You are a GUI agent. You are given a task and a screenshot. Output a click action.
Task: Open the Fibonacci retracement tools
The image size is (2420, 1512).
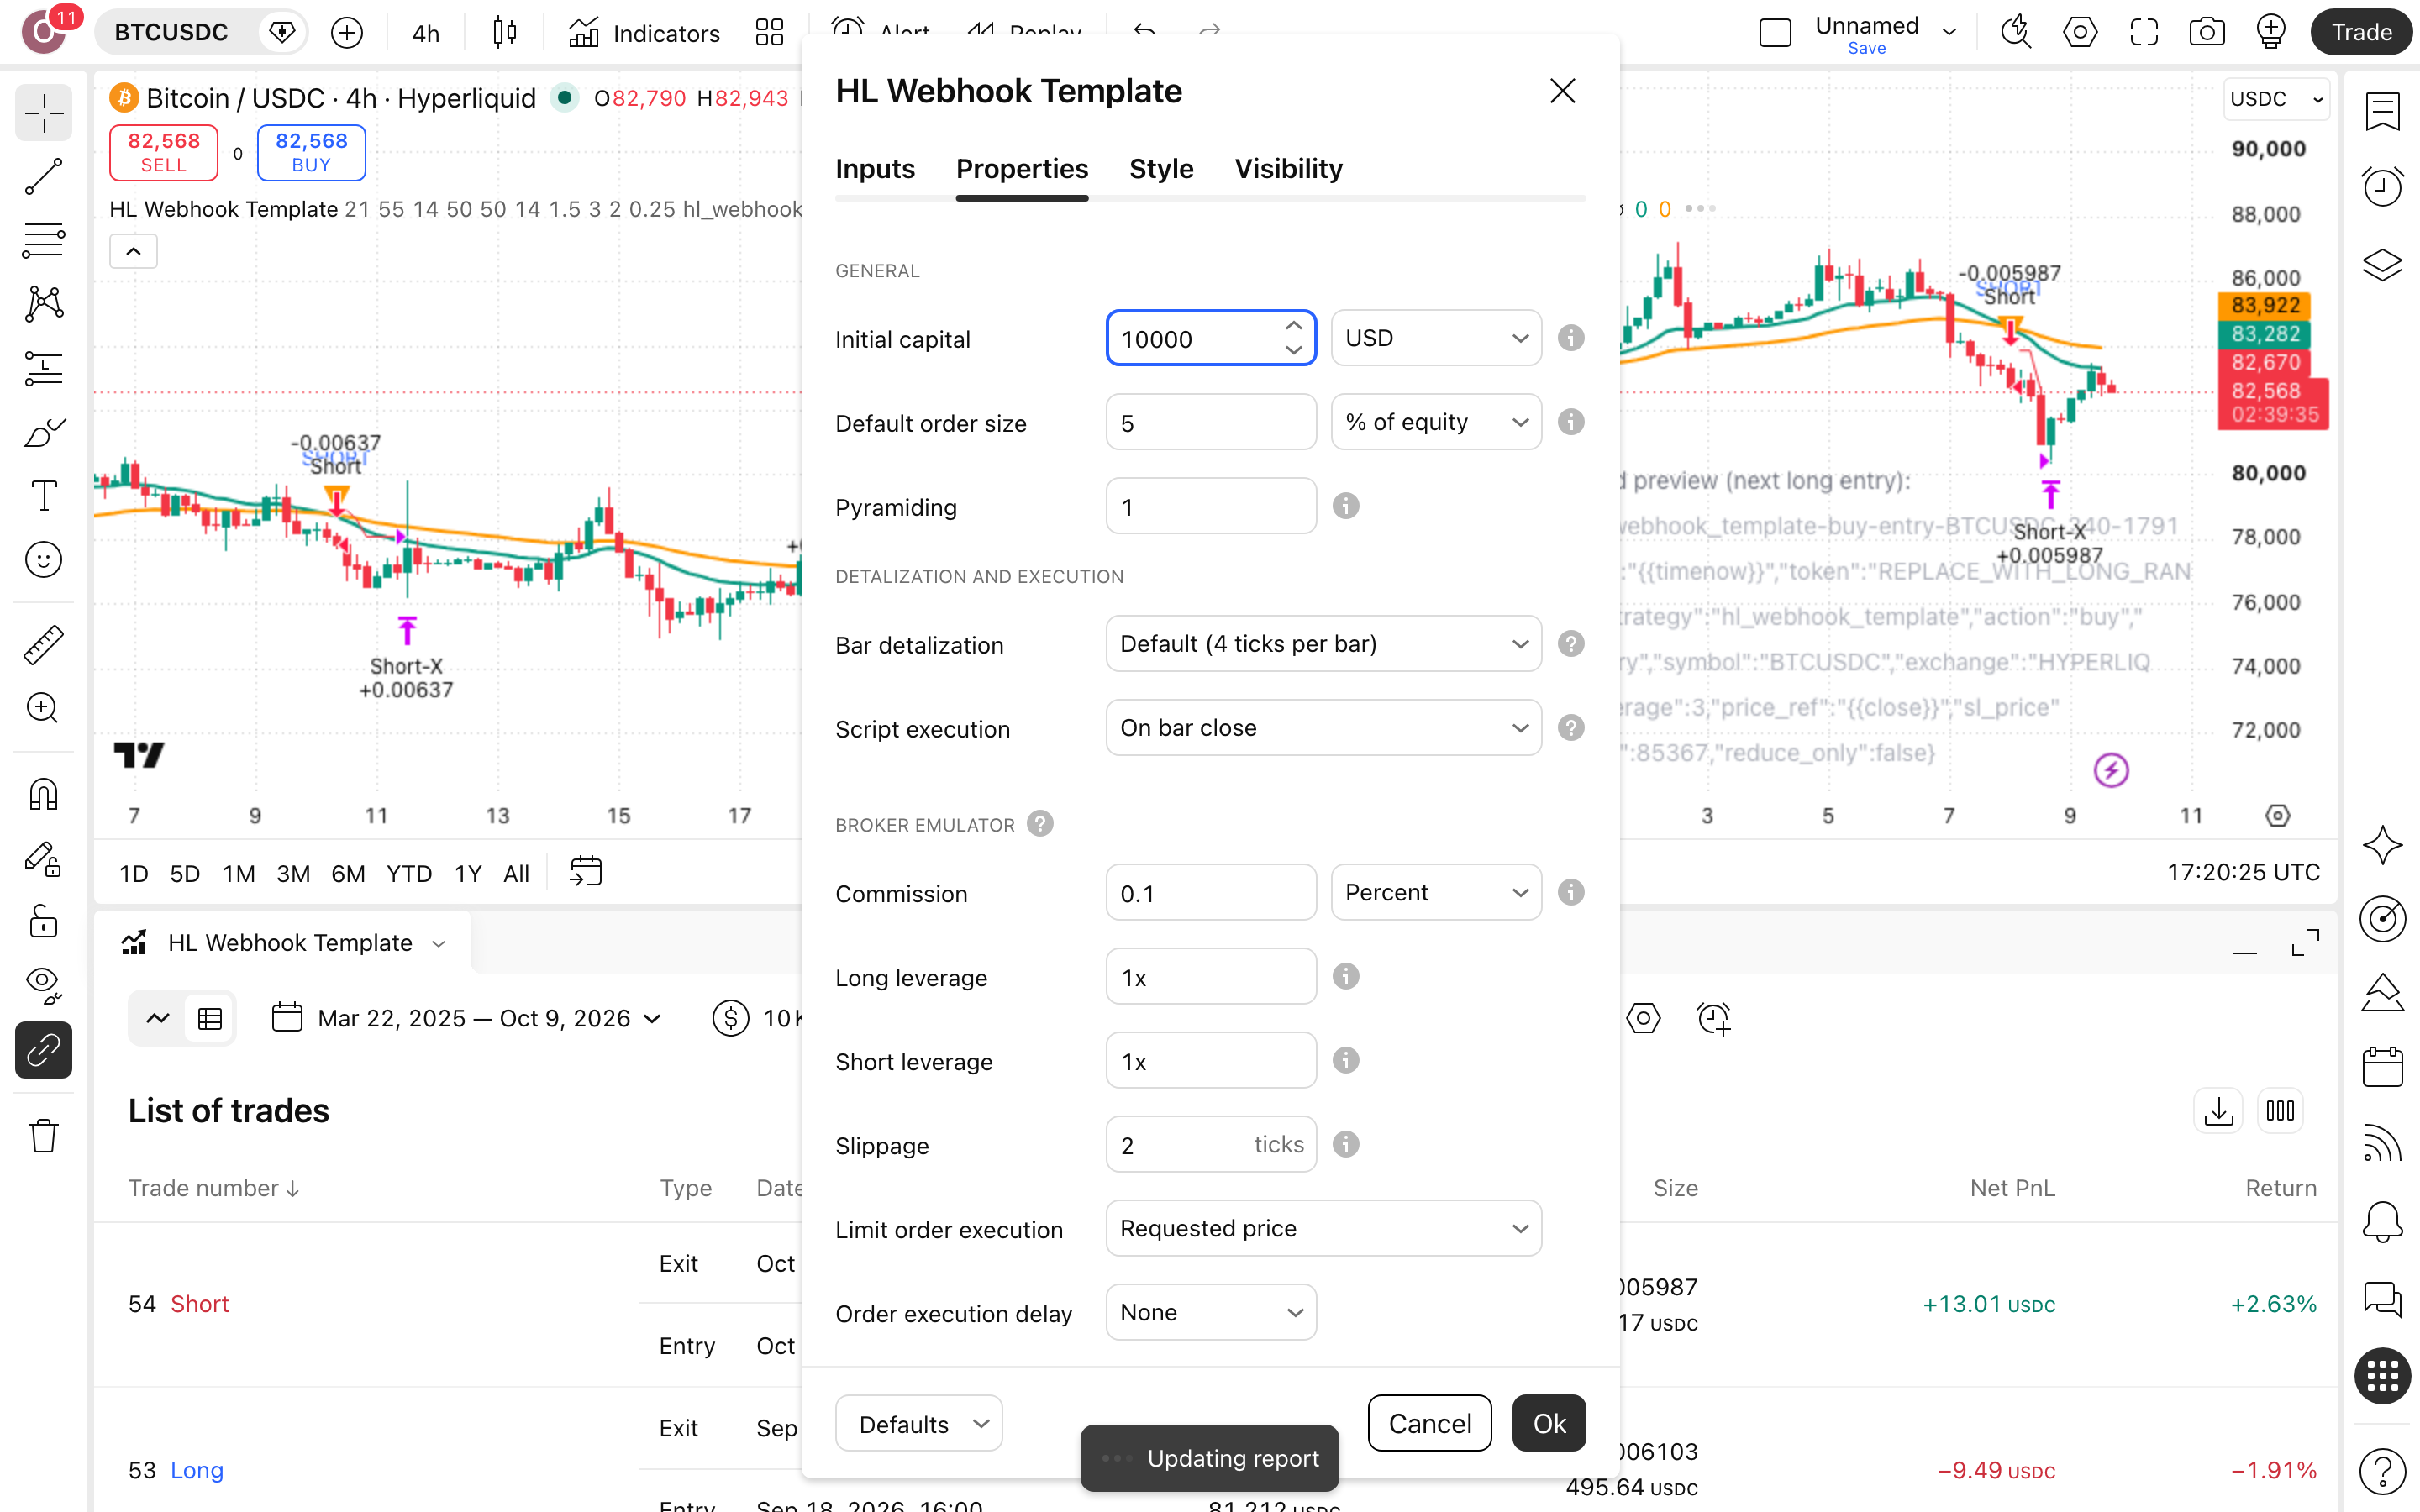point(43,240)
